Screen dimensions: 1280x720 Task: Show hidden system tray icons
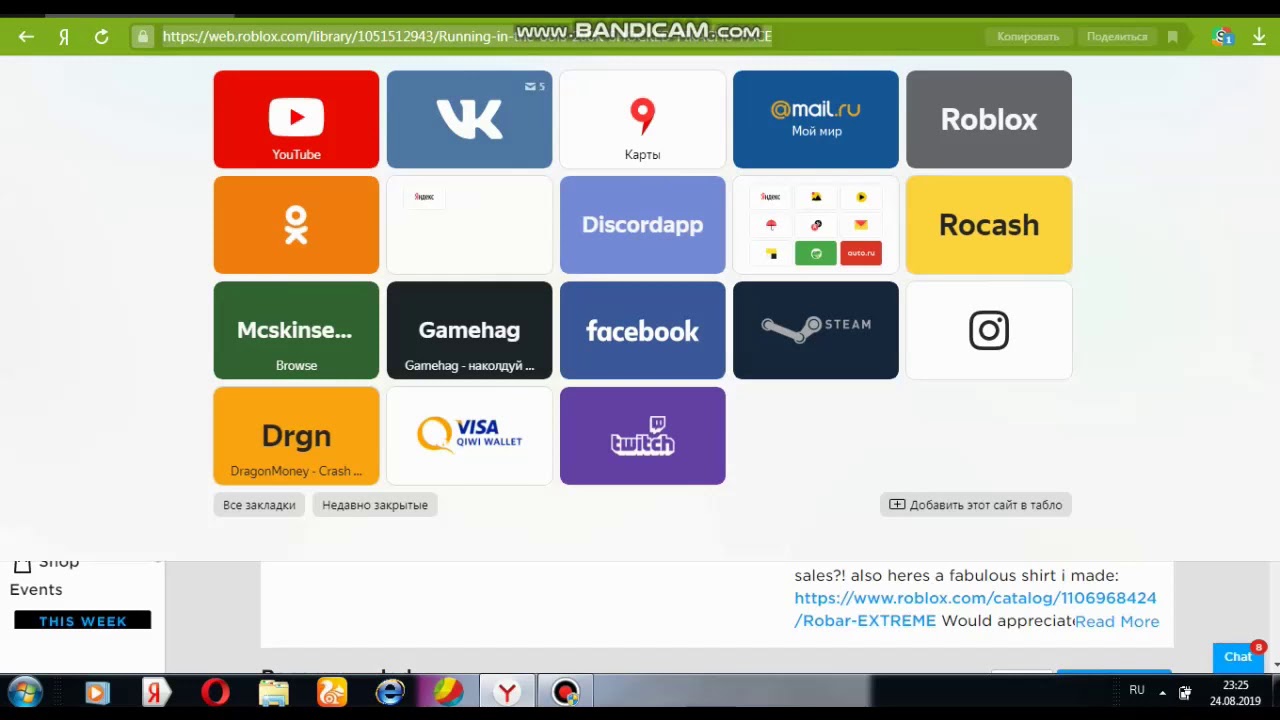pyautogui.click(x=1162, y=692)
